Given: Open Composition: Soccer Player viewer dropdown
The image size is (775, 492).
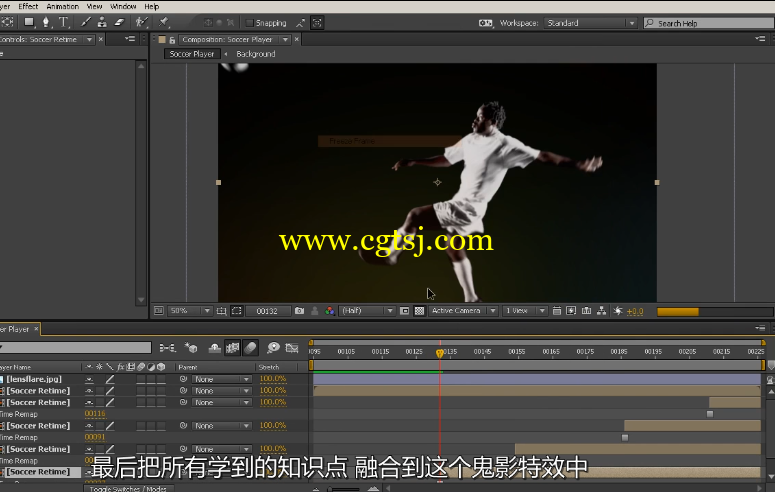Looking at the screenshot, I should click(x=285, y=40).
